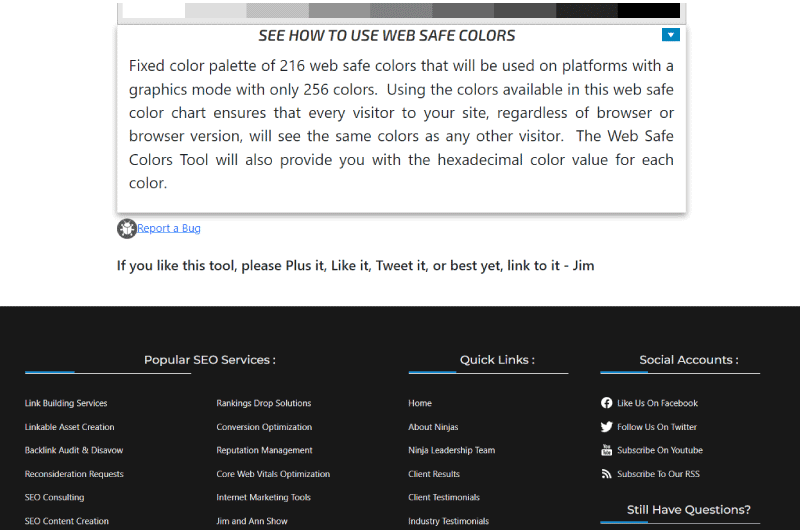Visit the Home quick link
800x530 pixels.
(420, 403)
